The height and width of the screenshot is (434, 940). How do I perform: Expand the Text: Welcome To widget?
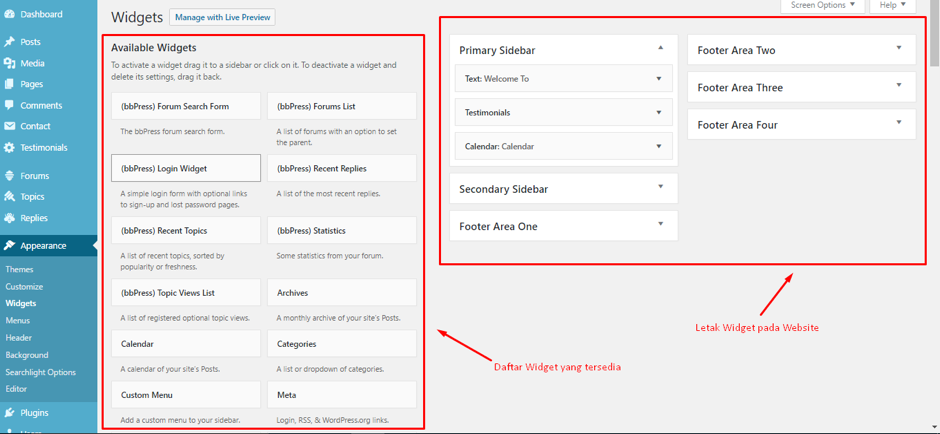pos(659,79)
